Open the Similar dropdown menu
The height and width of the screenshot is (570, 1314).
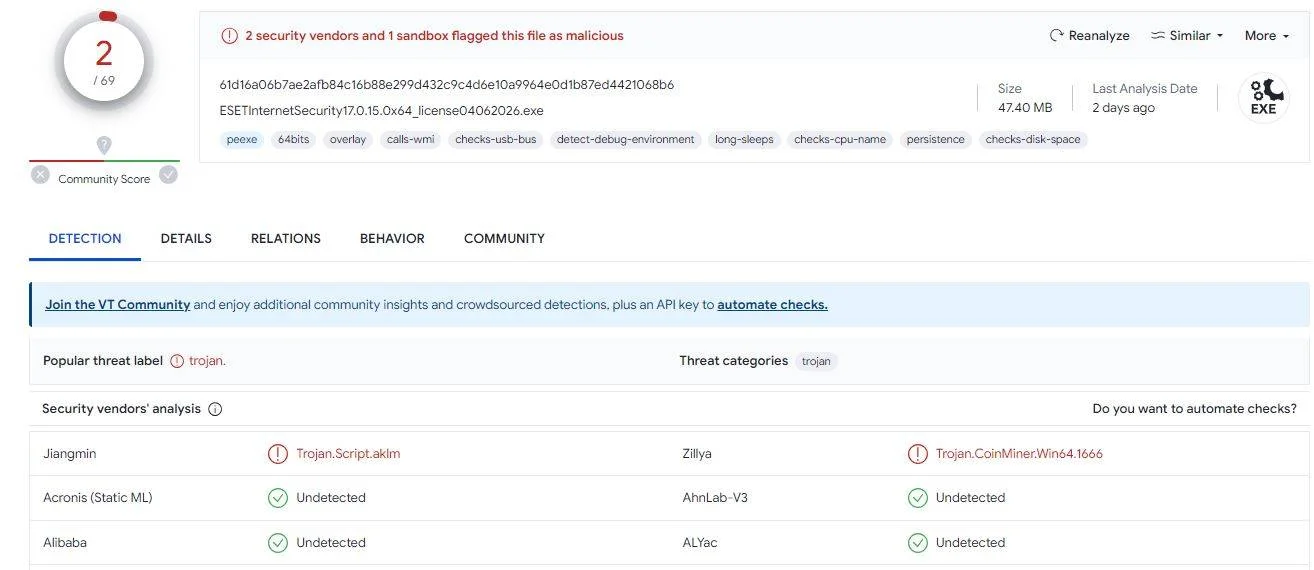1188,35
